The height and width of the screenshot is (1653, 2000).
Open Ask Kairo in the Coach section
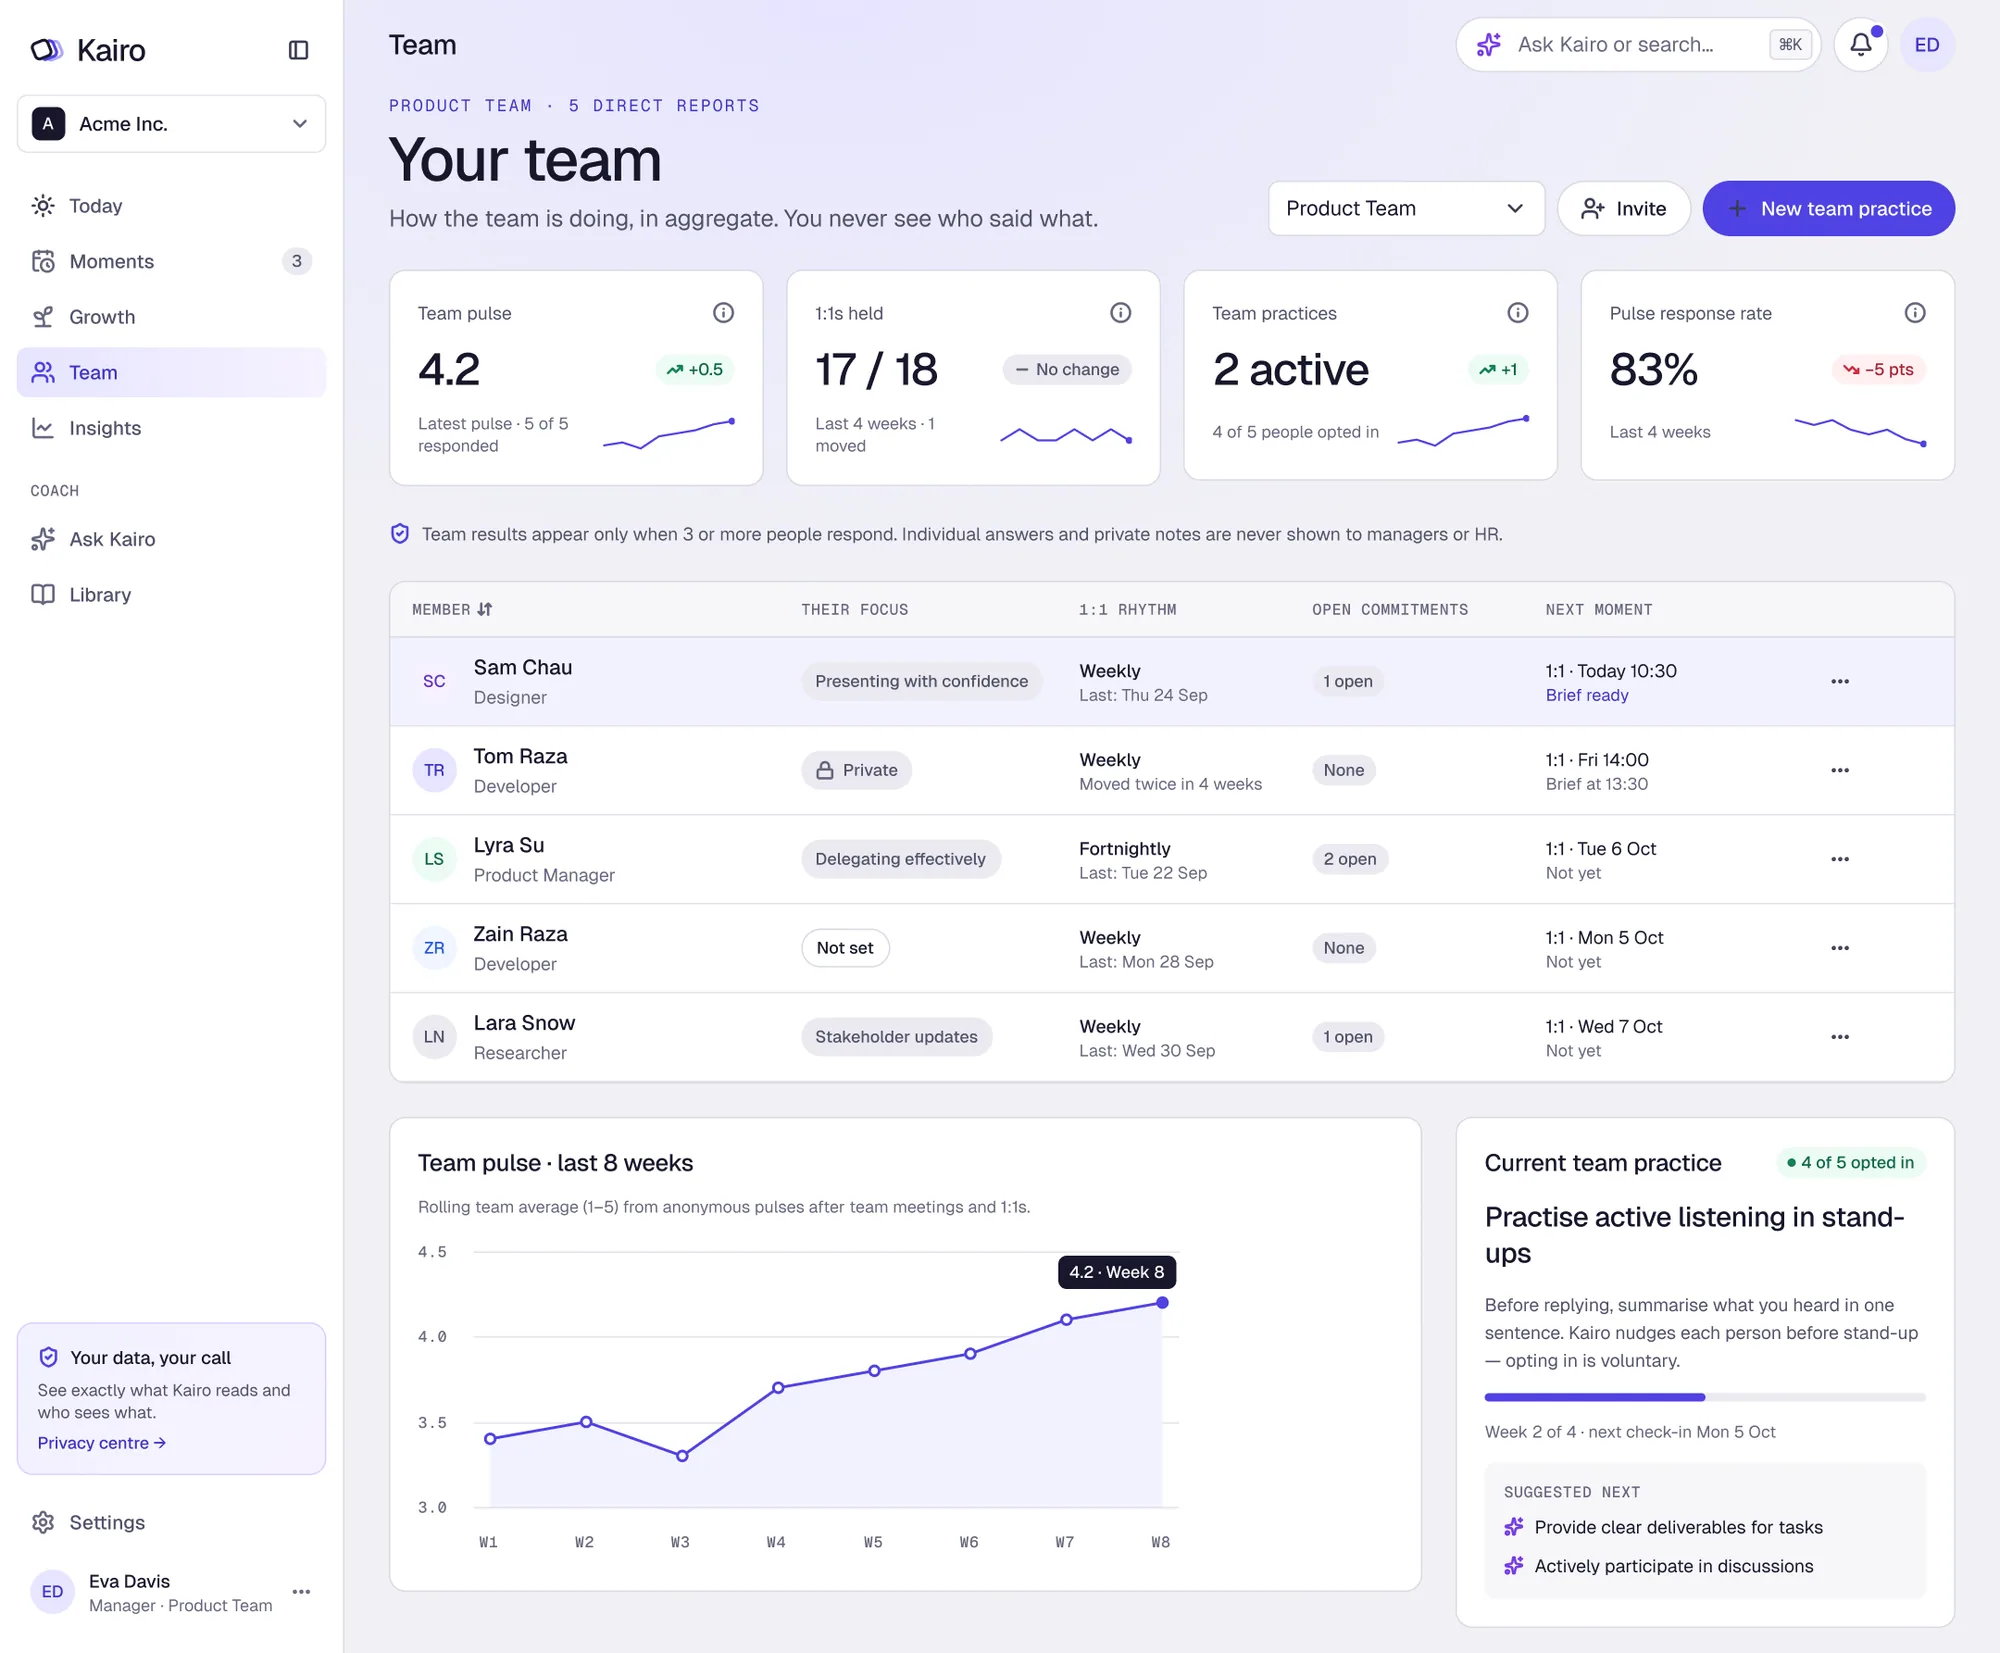(x=171, y=539)
